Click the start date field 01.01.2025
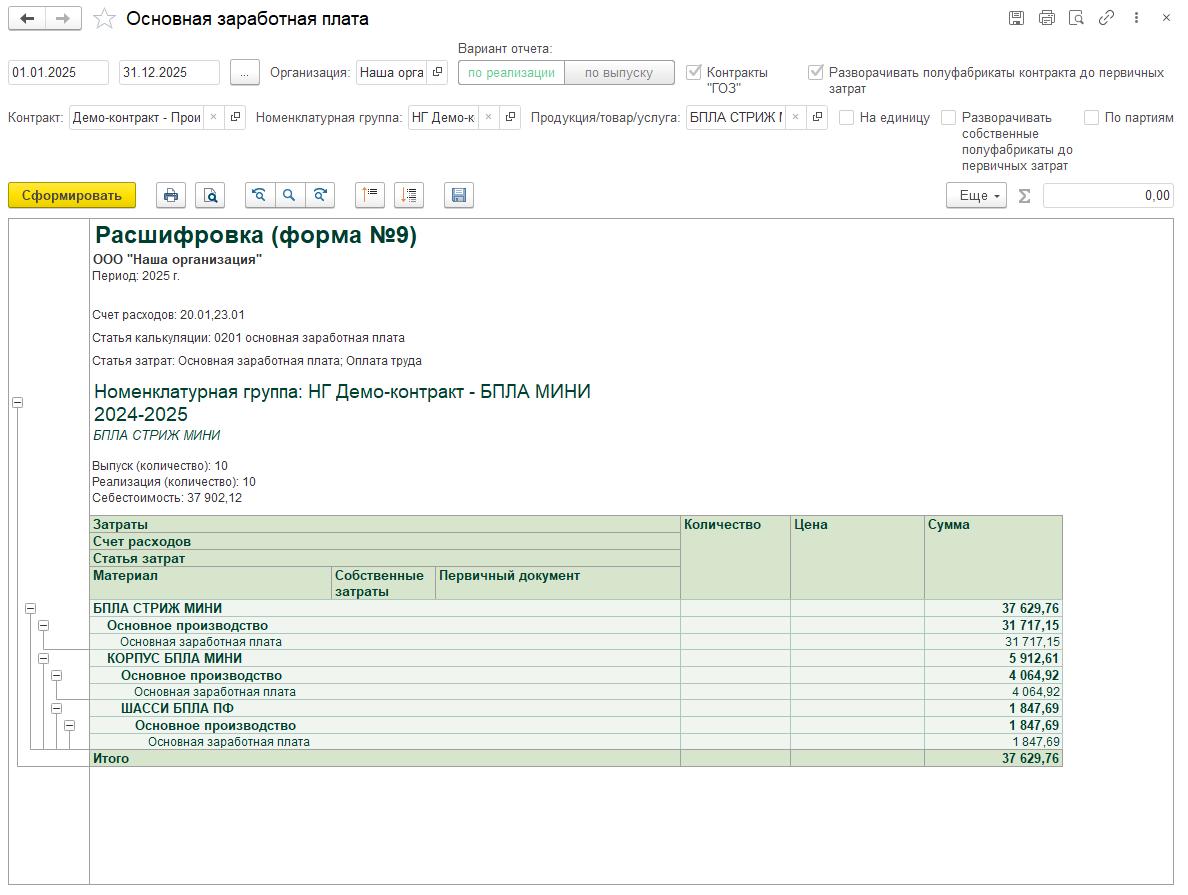 tap(58, 73)
